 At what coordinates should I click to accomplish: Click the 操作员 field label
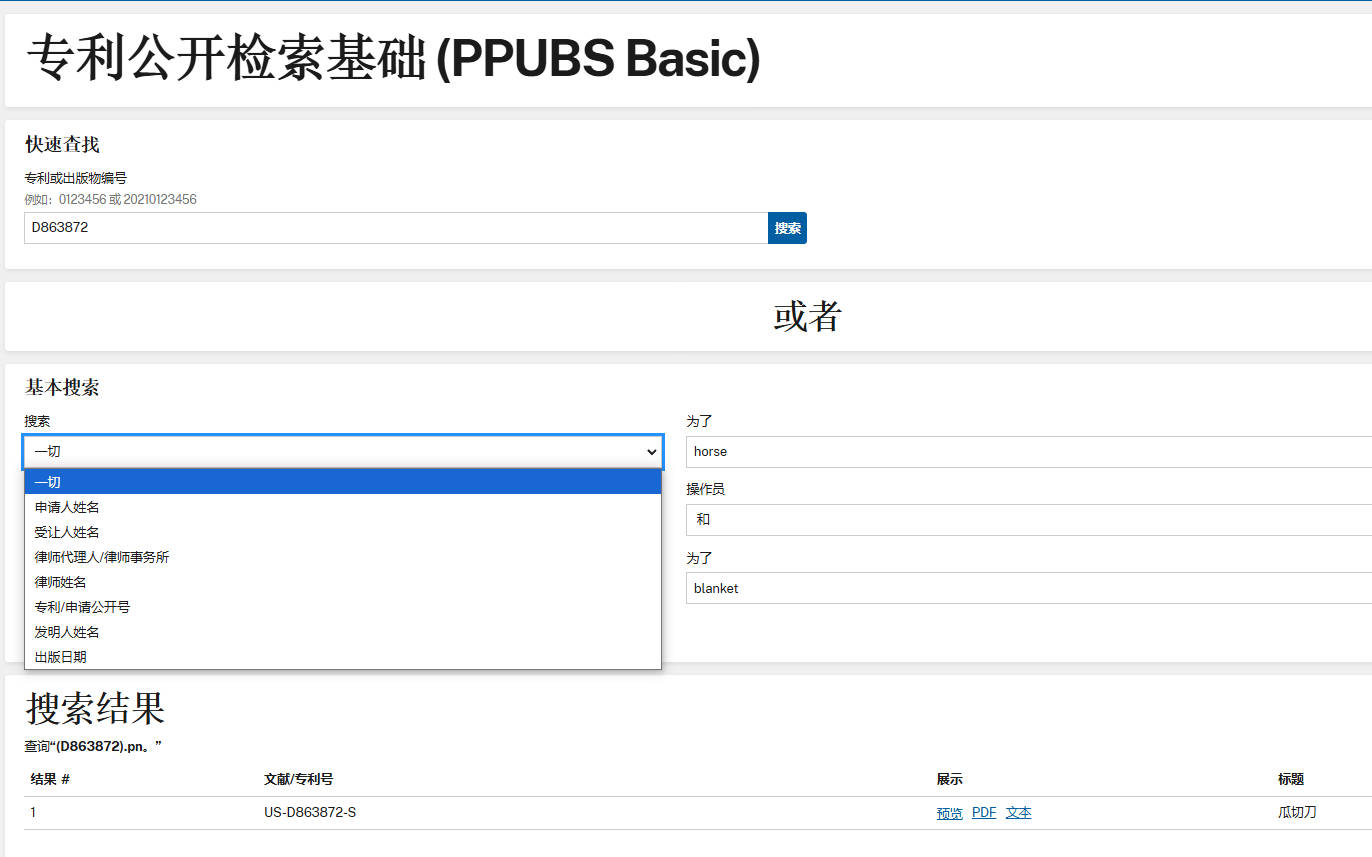705,489
